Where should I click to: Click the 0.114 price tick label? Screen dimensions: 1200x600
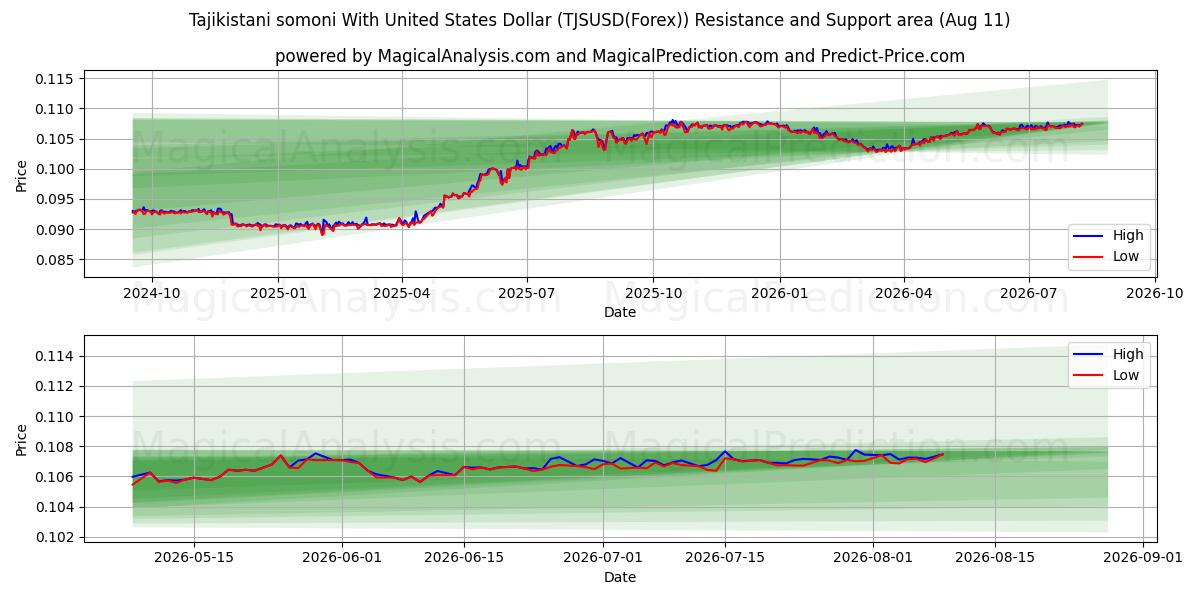[x=56, y=356]
